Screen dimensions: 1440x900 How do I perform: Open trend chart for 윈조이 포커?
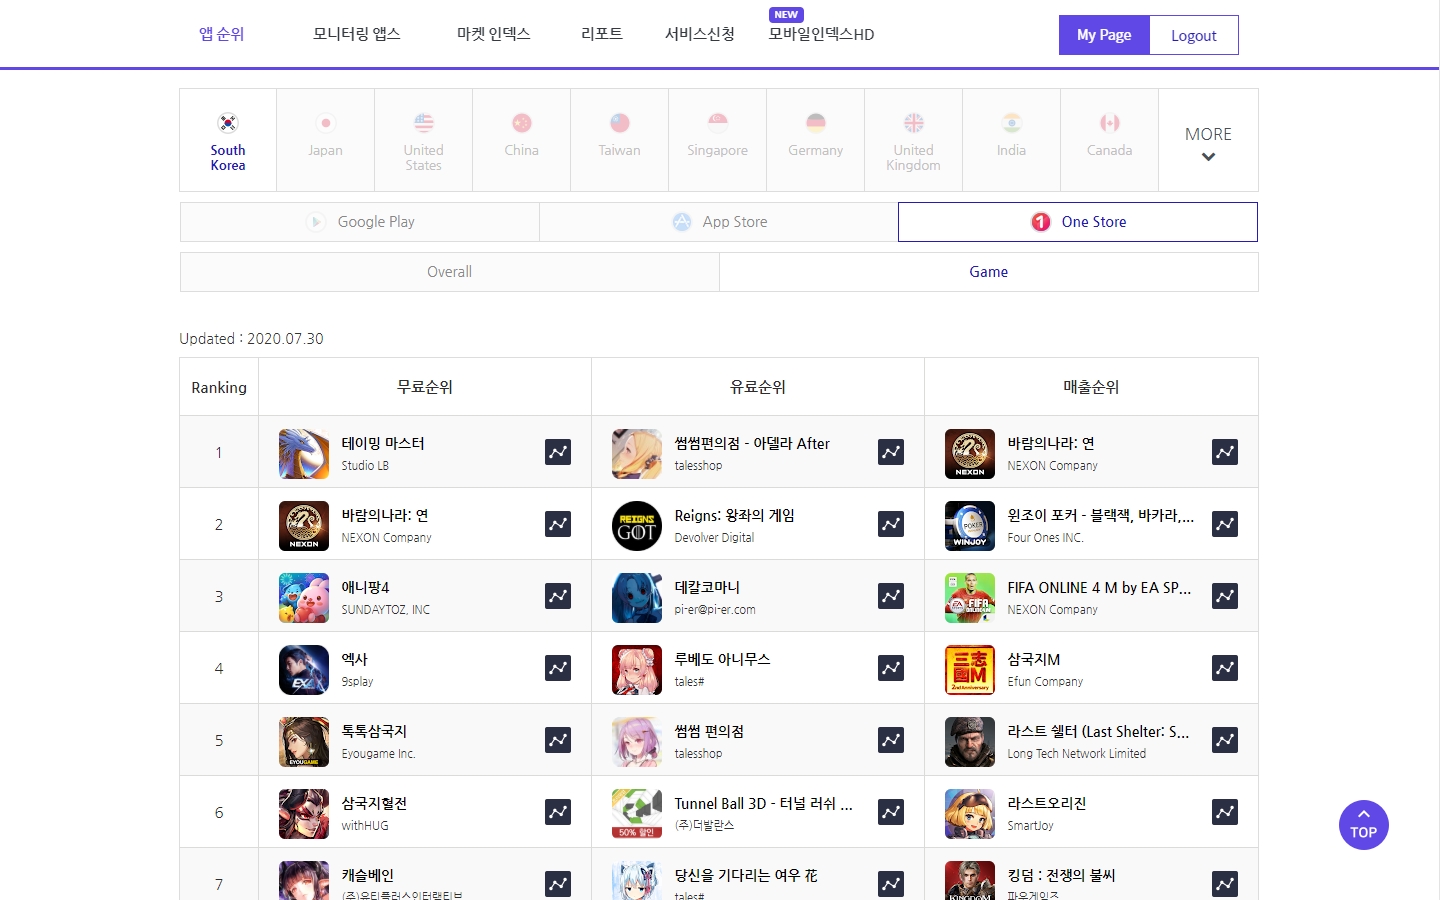[x=1225, y=524]
